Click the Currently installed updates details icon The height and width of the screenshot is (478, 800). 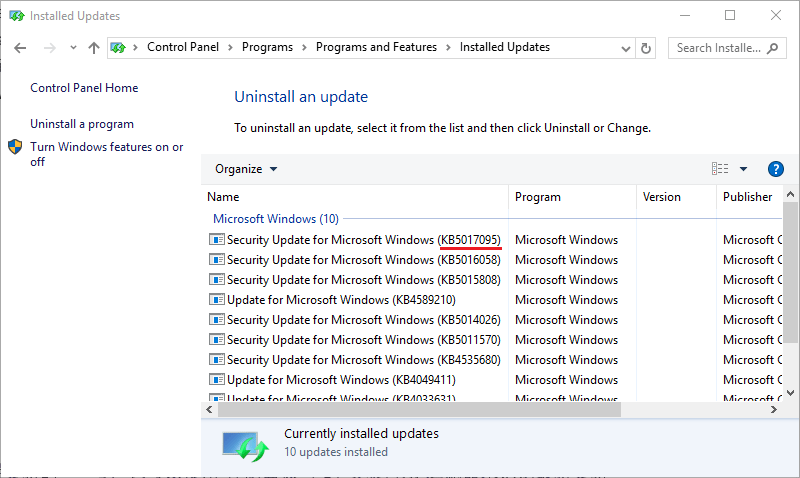point(245,446)
